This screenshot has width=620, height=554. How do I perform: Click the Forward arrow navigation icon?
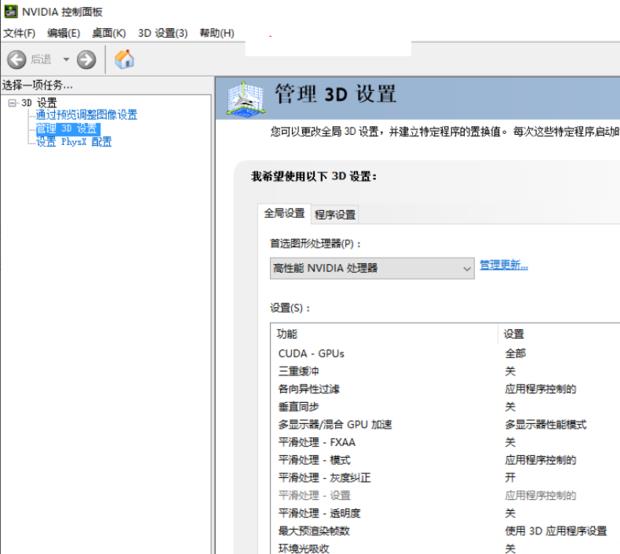[x=86, y=60]
